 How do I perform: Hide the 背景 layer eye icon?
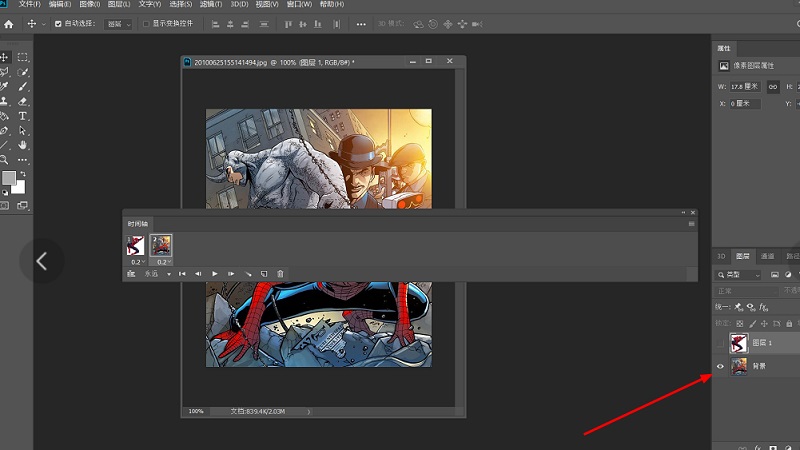tap(720, 366)
